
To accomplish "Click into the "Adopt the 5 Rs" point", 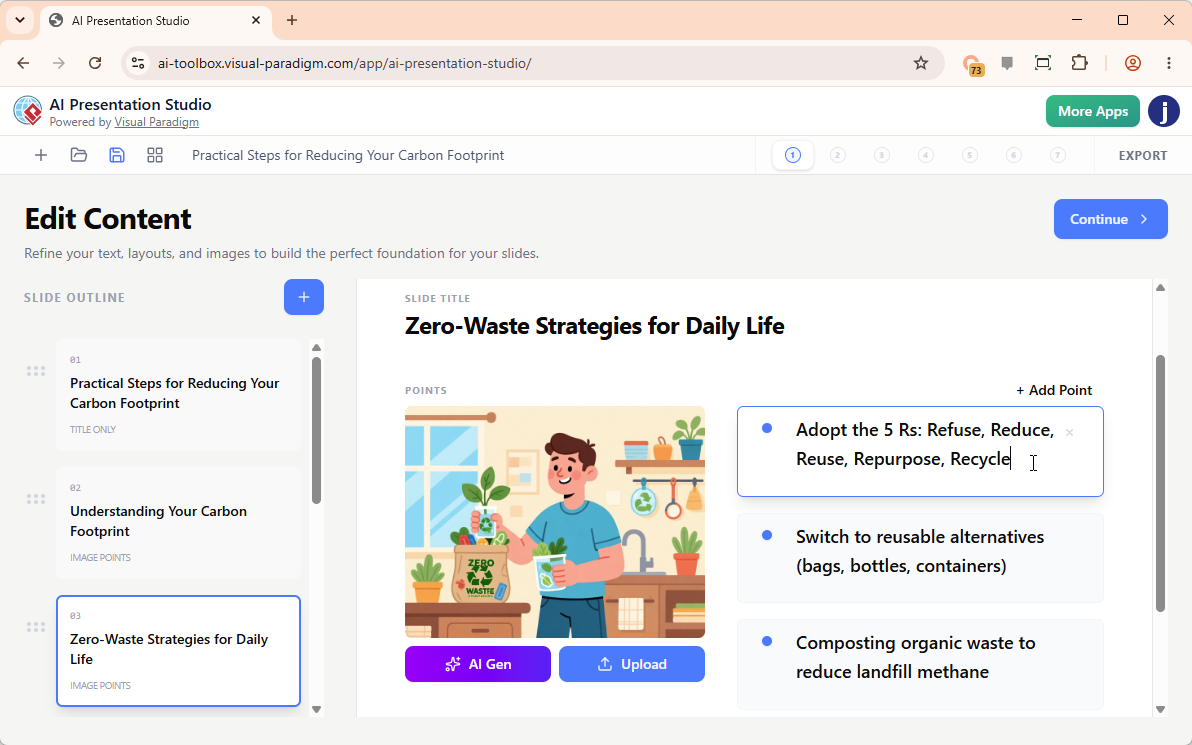I will pos(920,452).
